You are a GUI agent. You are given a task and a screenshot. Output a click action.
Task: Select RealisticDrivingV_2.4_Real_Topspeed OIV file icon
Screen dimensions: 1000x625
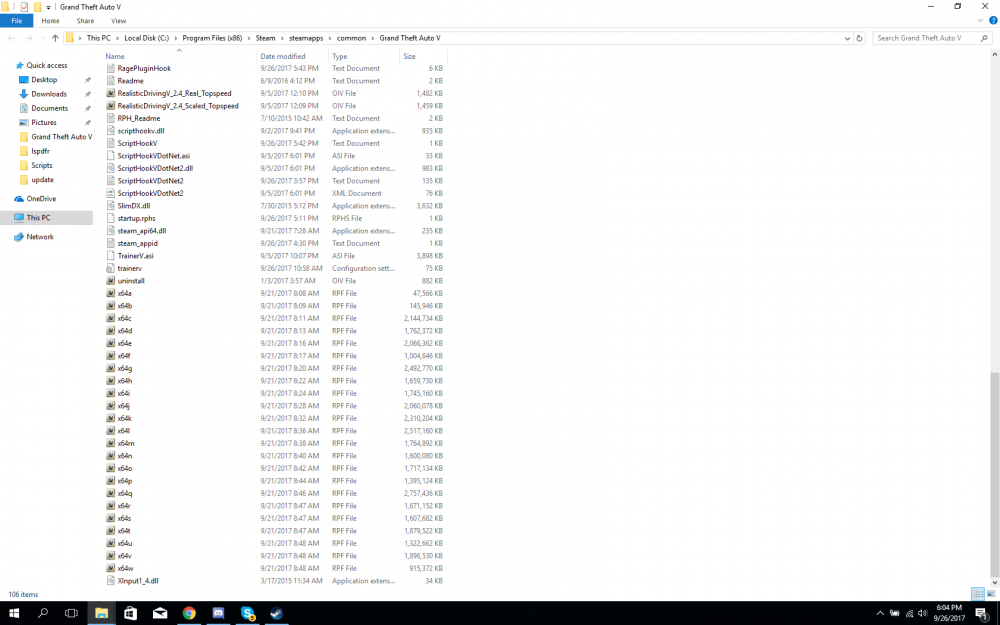[110, 93]
